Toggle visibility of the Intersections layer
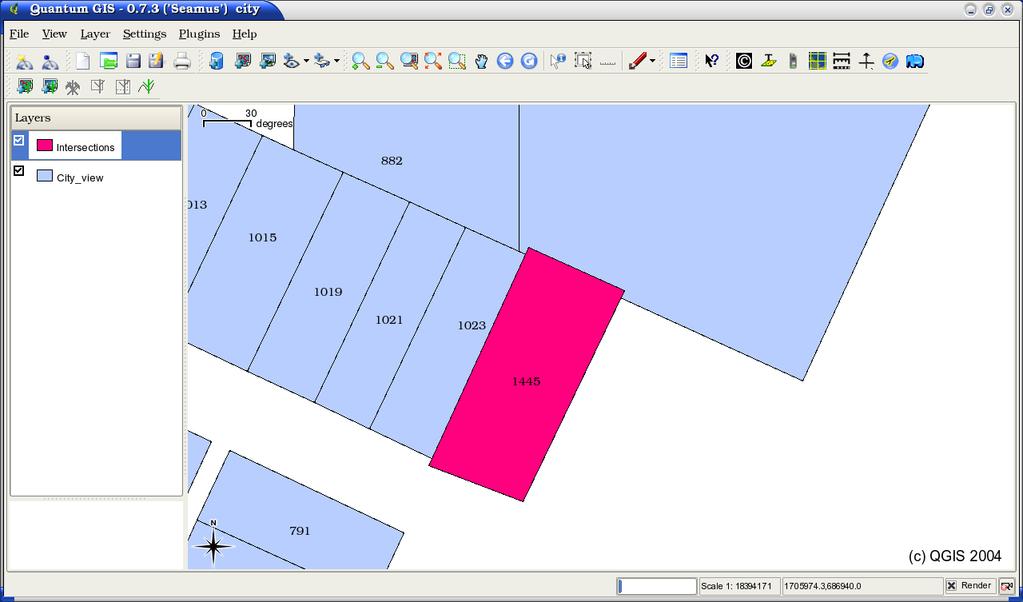1023x602 pixels. pyautogui.click(x=19, y=140)
